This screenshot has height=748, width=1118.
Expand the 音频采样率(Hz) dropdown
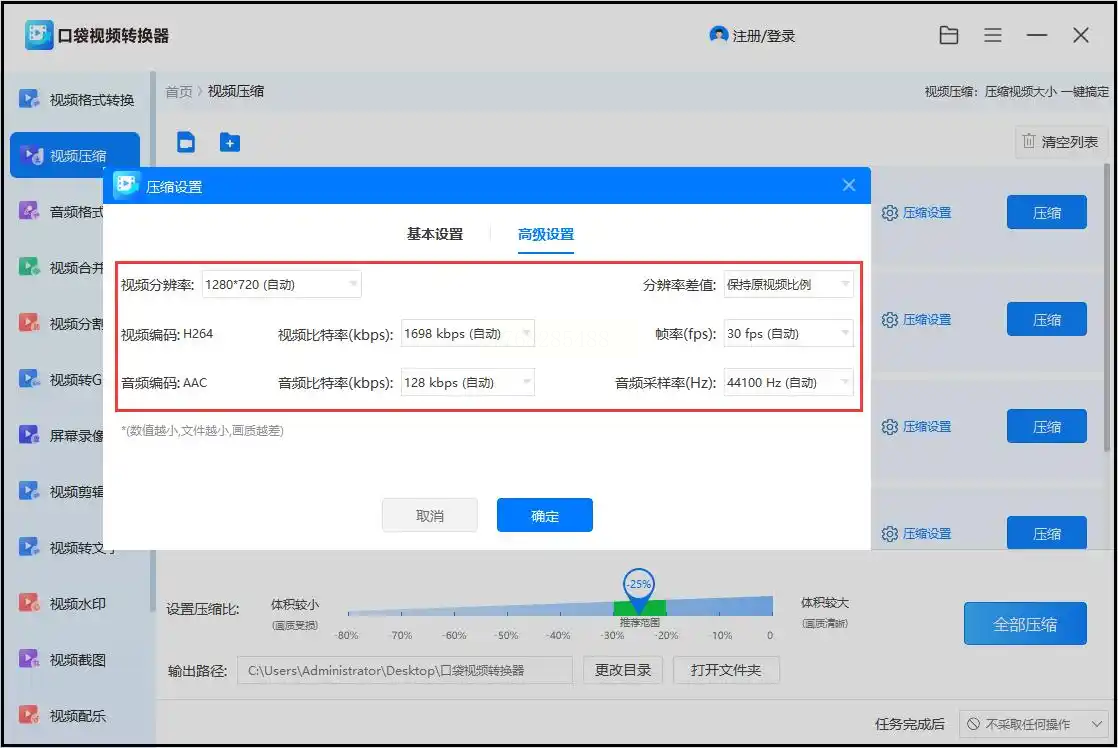tap(788, 383)
